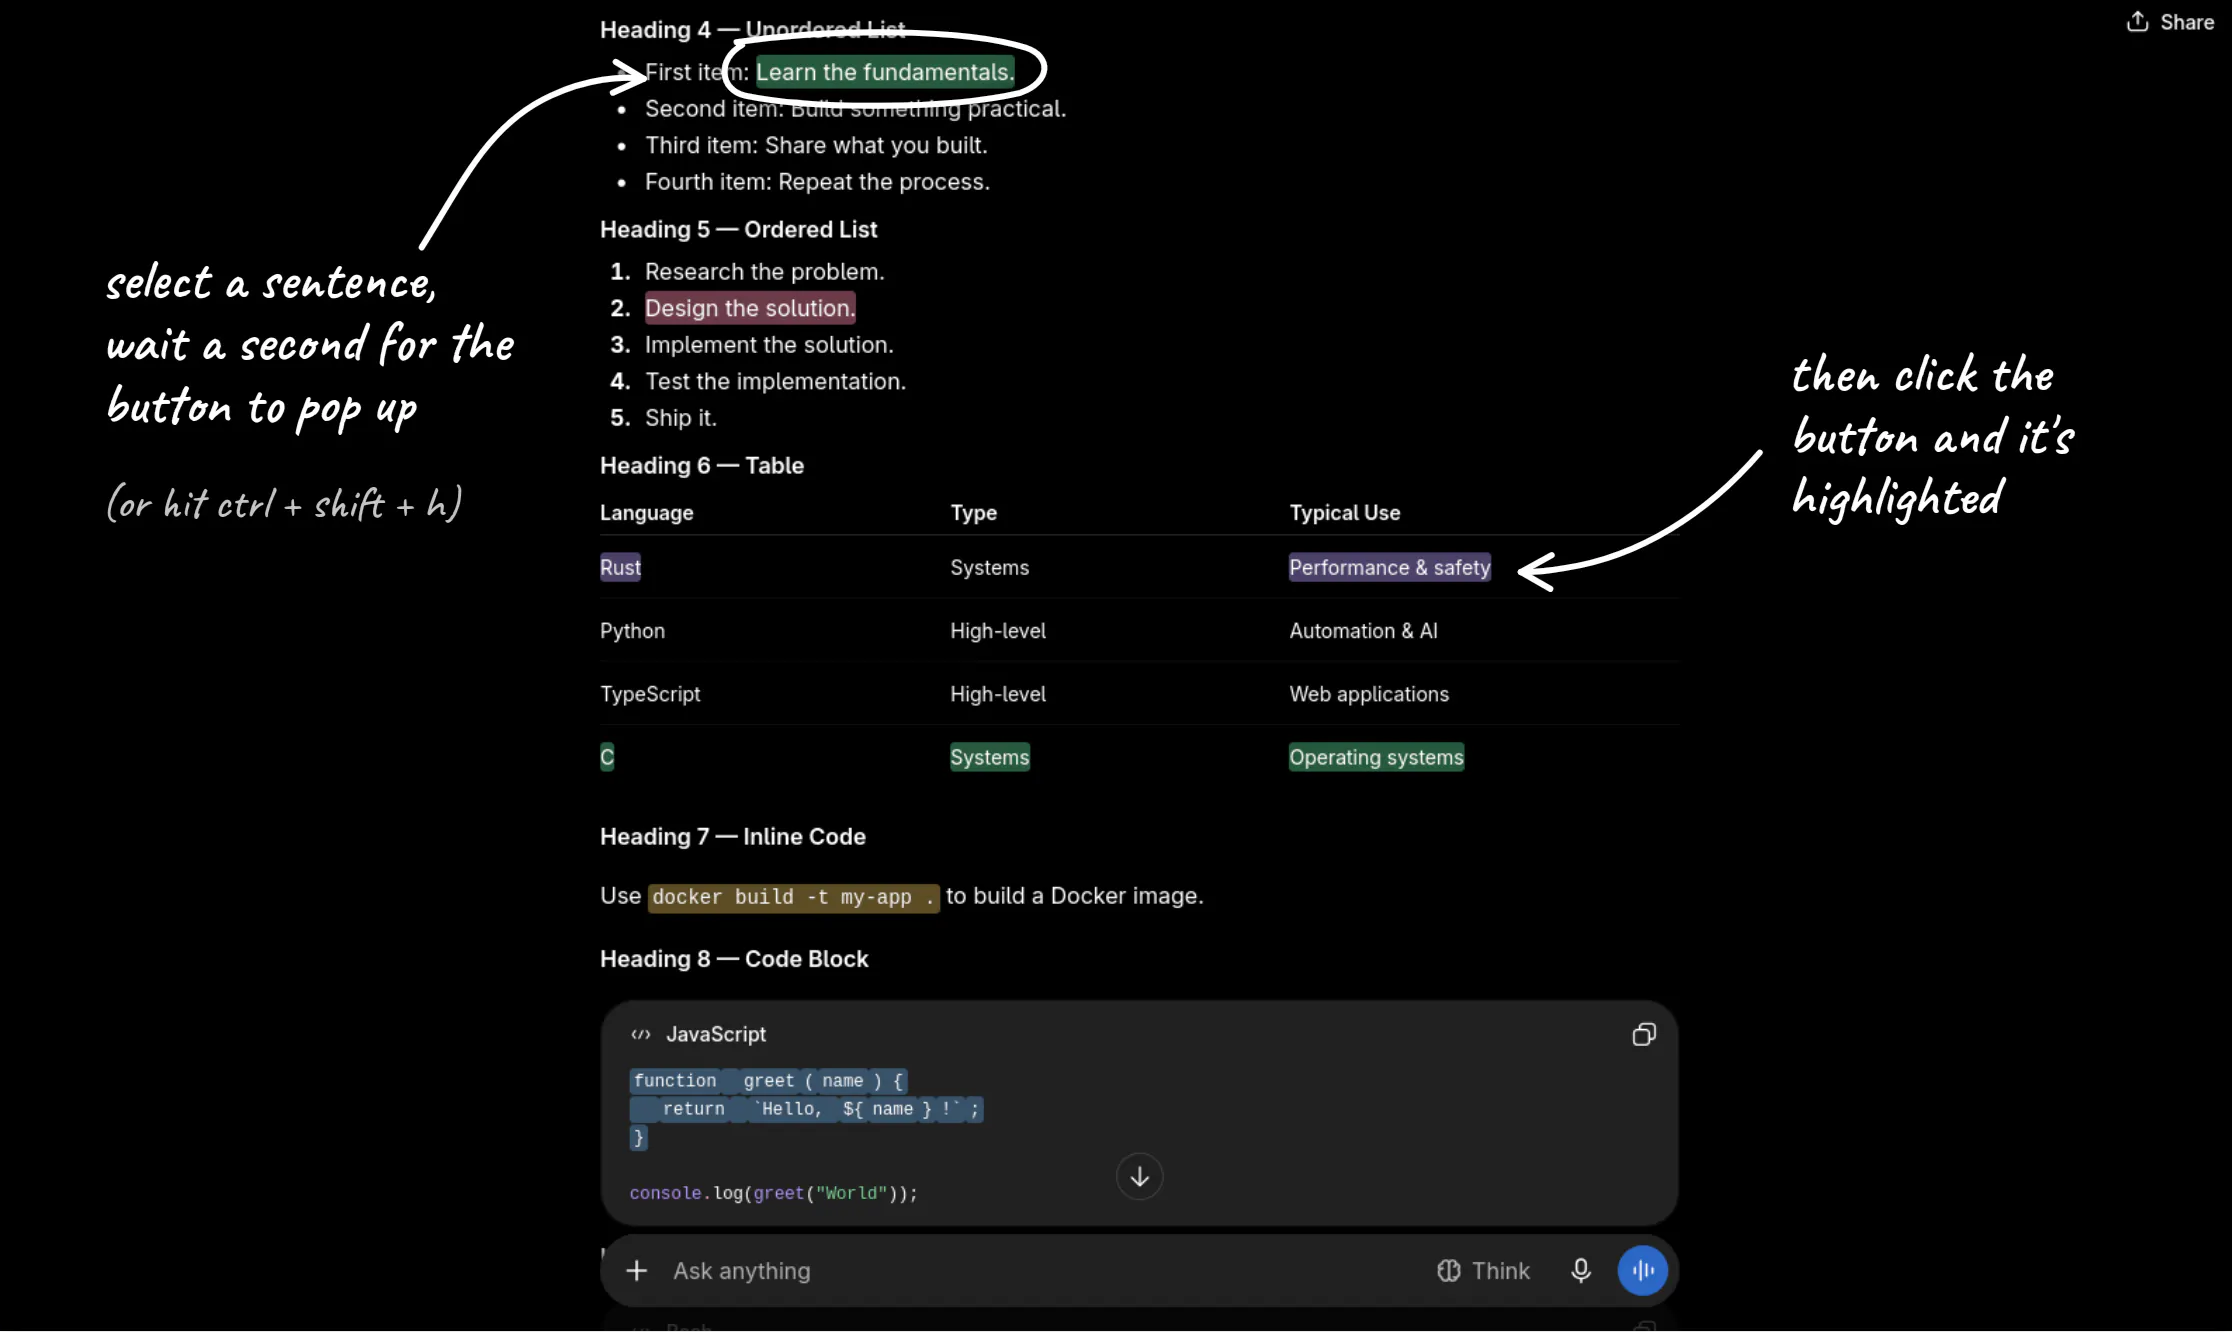
Task: Open the attachments plus icon
Action: click(636, 1270)
